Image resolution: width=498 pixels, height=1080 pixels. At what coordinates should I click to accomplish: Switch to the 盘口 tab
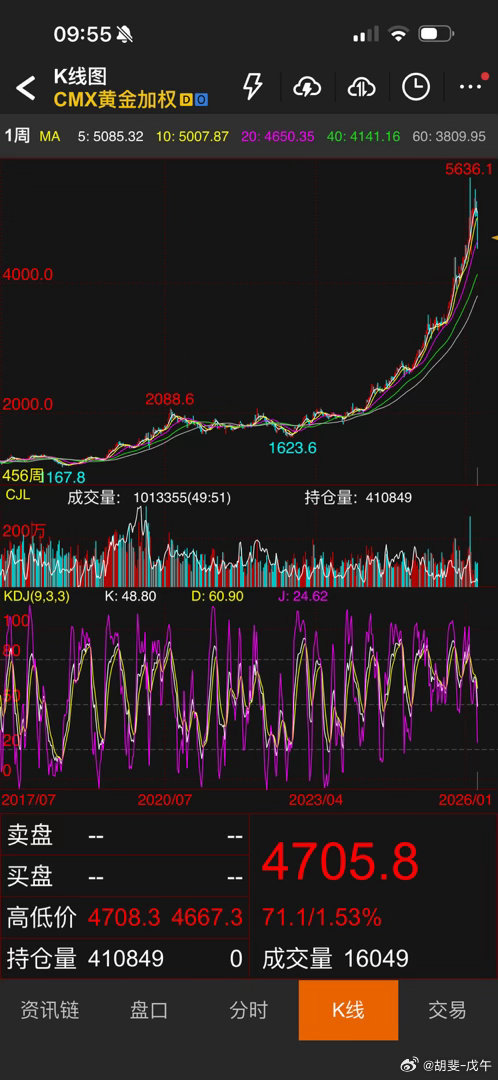pyautogui.click(x=149, y=1010)
